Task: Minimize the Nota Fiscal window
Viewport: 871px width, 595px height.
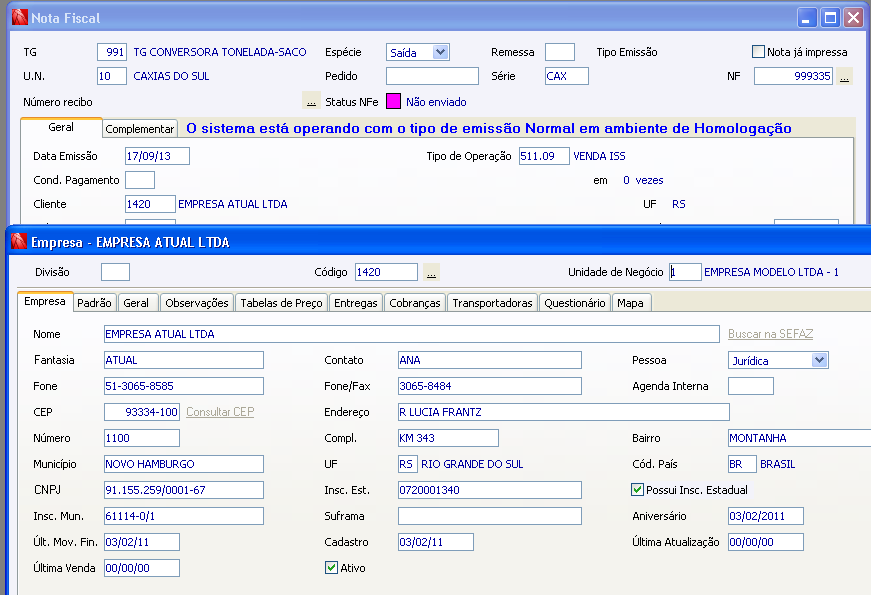Action: point(807,18)
